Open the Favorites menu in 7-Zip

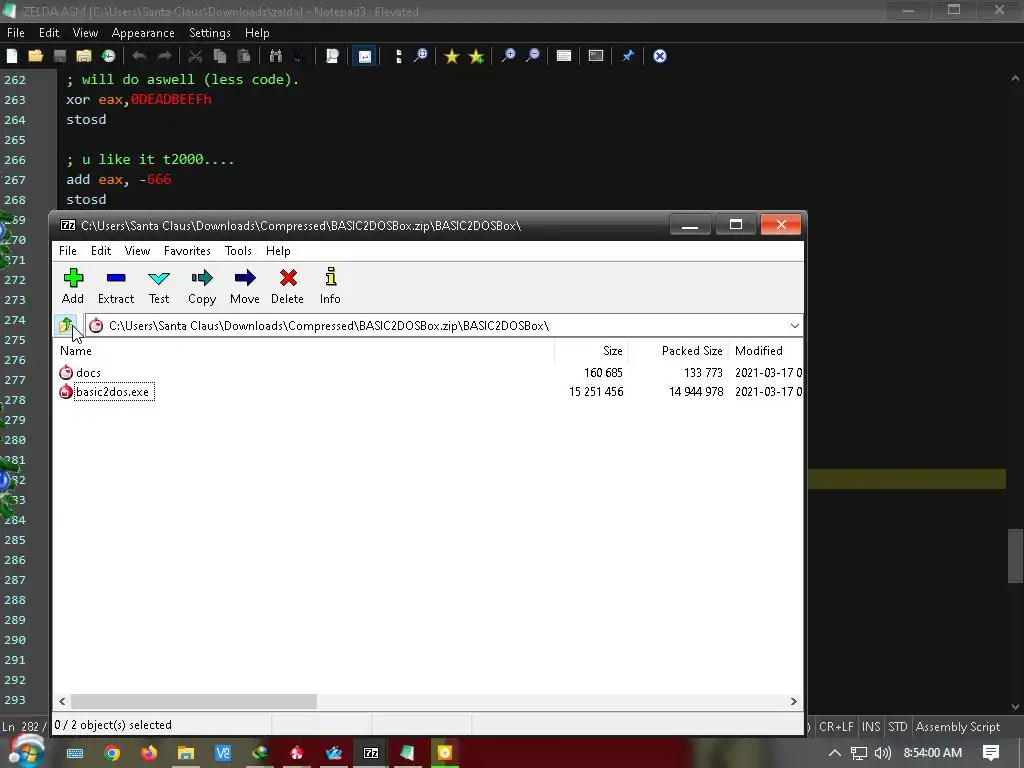pos(187,251)
